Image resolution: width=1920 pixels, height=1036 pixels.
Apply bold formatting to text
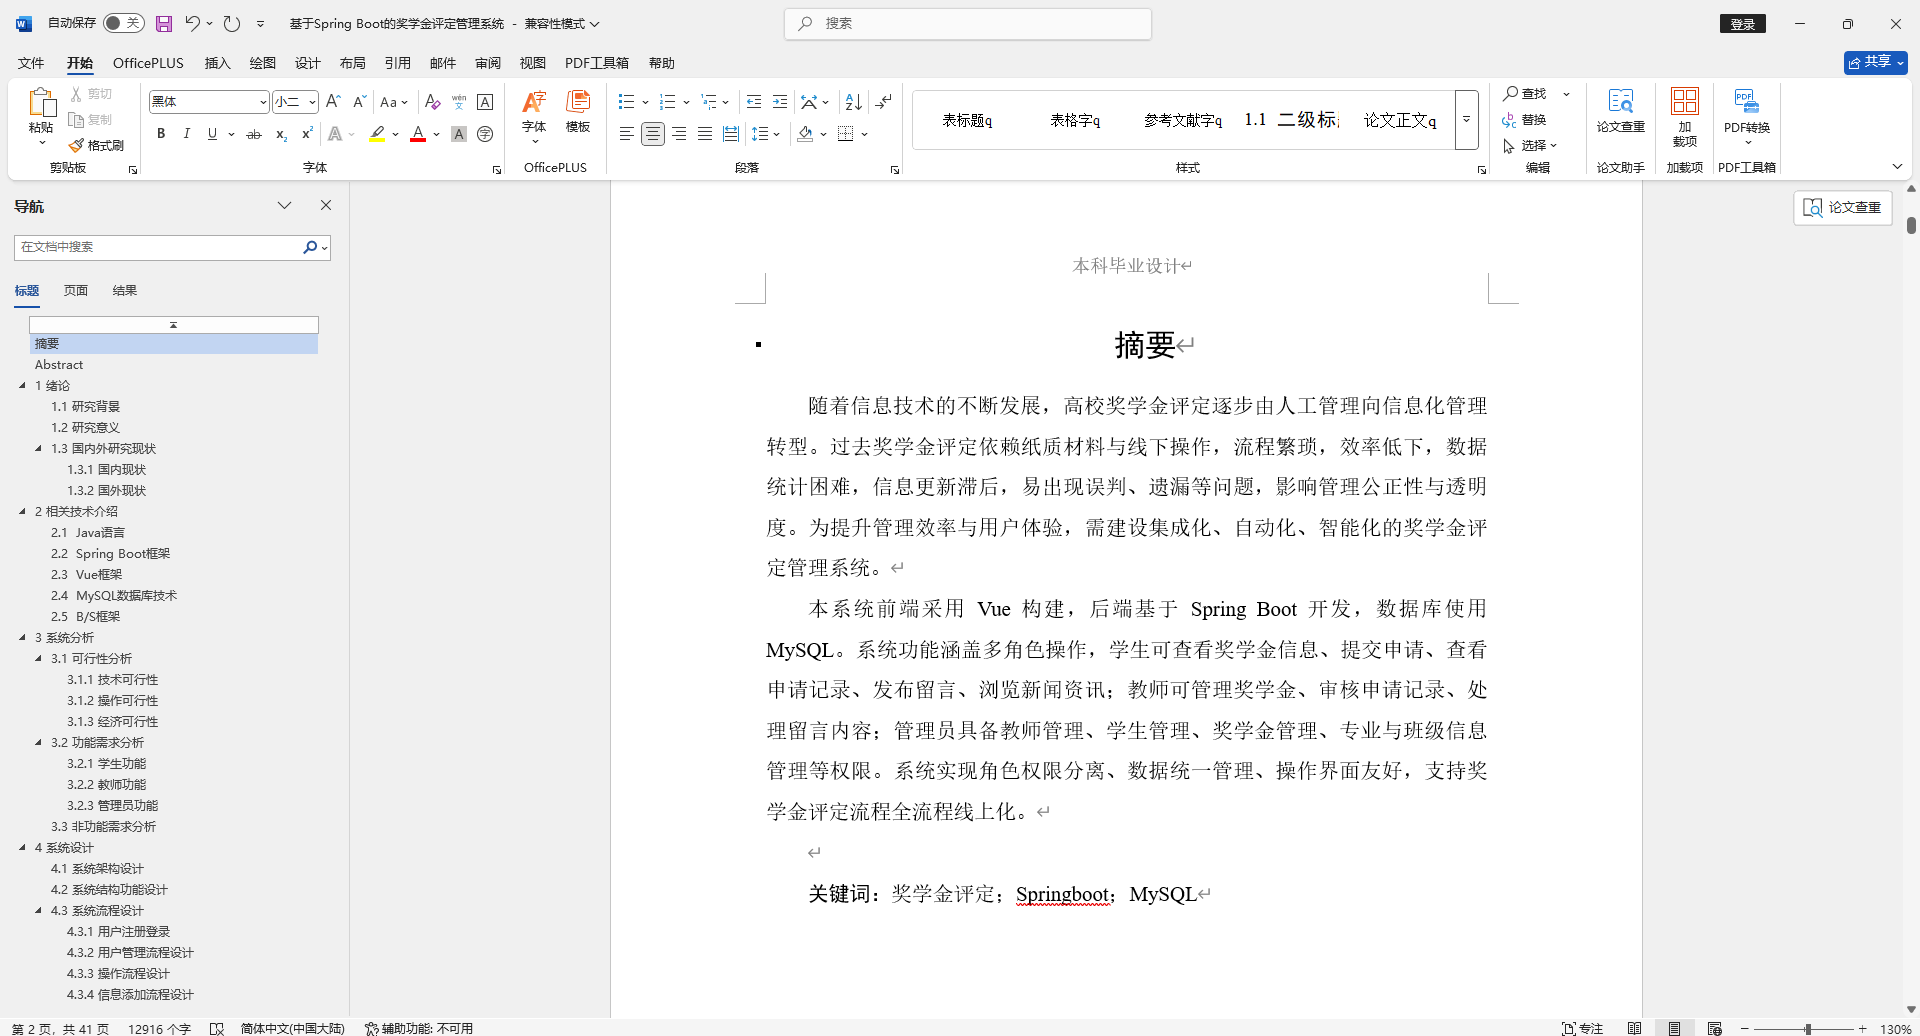click(160, 133)
